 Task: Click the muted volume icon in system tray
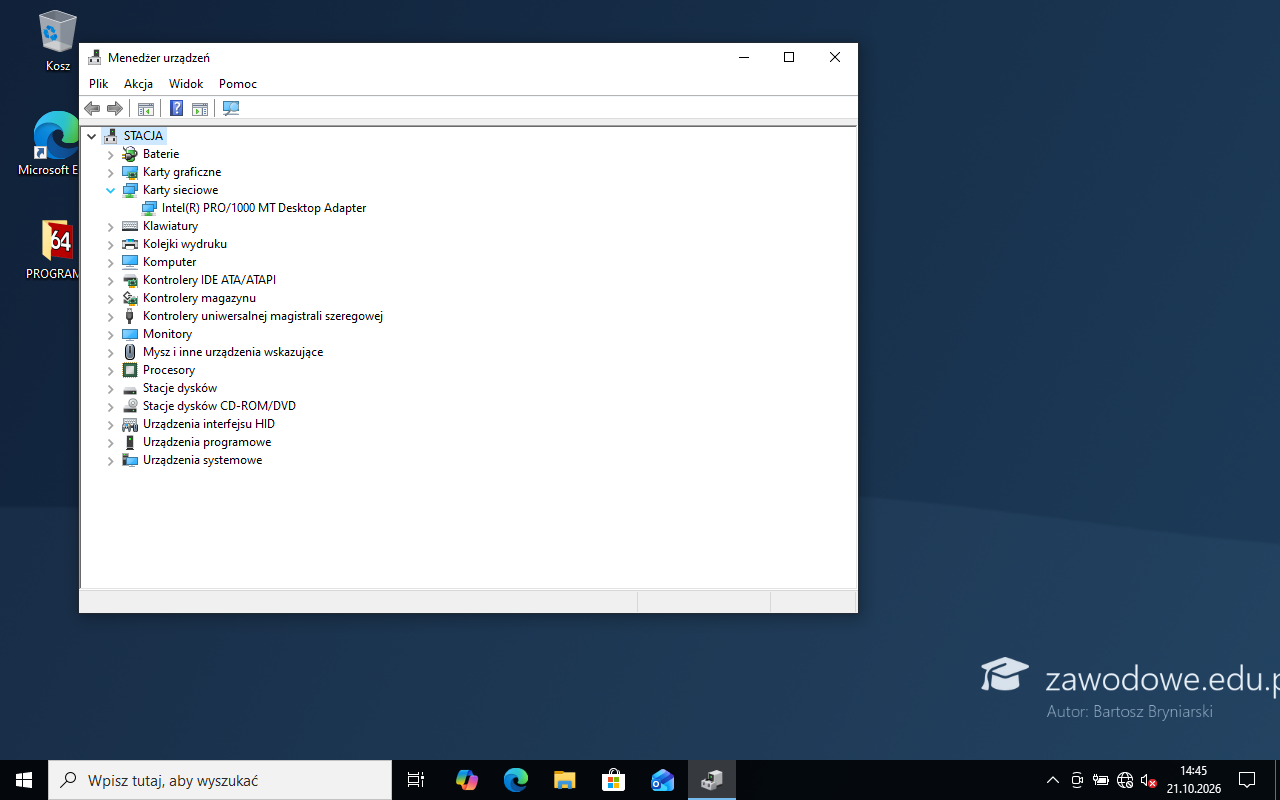point(1148,780)
